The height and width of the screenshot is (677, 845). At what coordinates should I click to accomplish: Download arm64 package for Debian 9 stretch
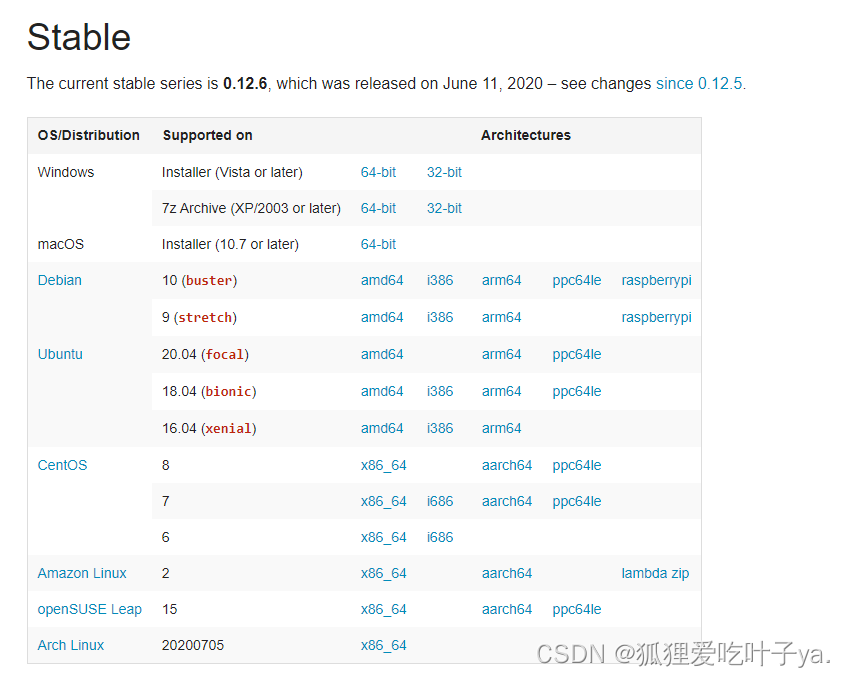(x=501, y=317)
